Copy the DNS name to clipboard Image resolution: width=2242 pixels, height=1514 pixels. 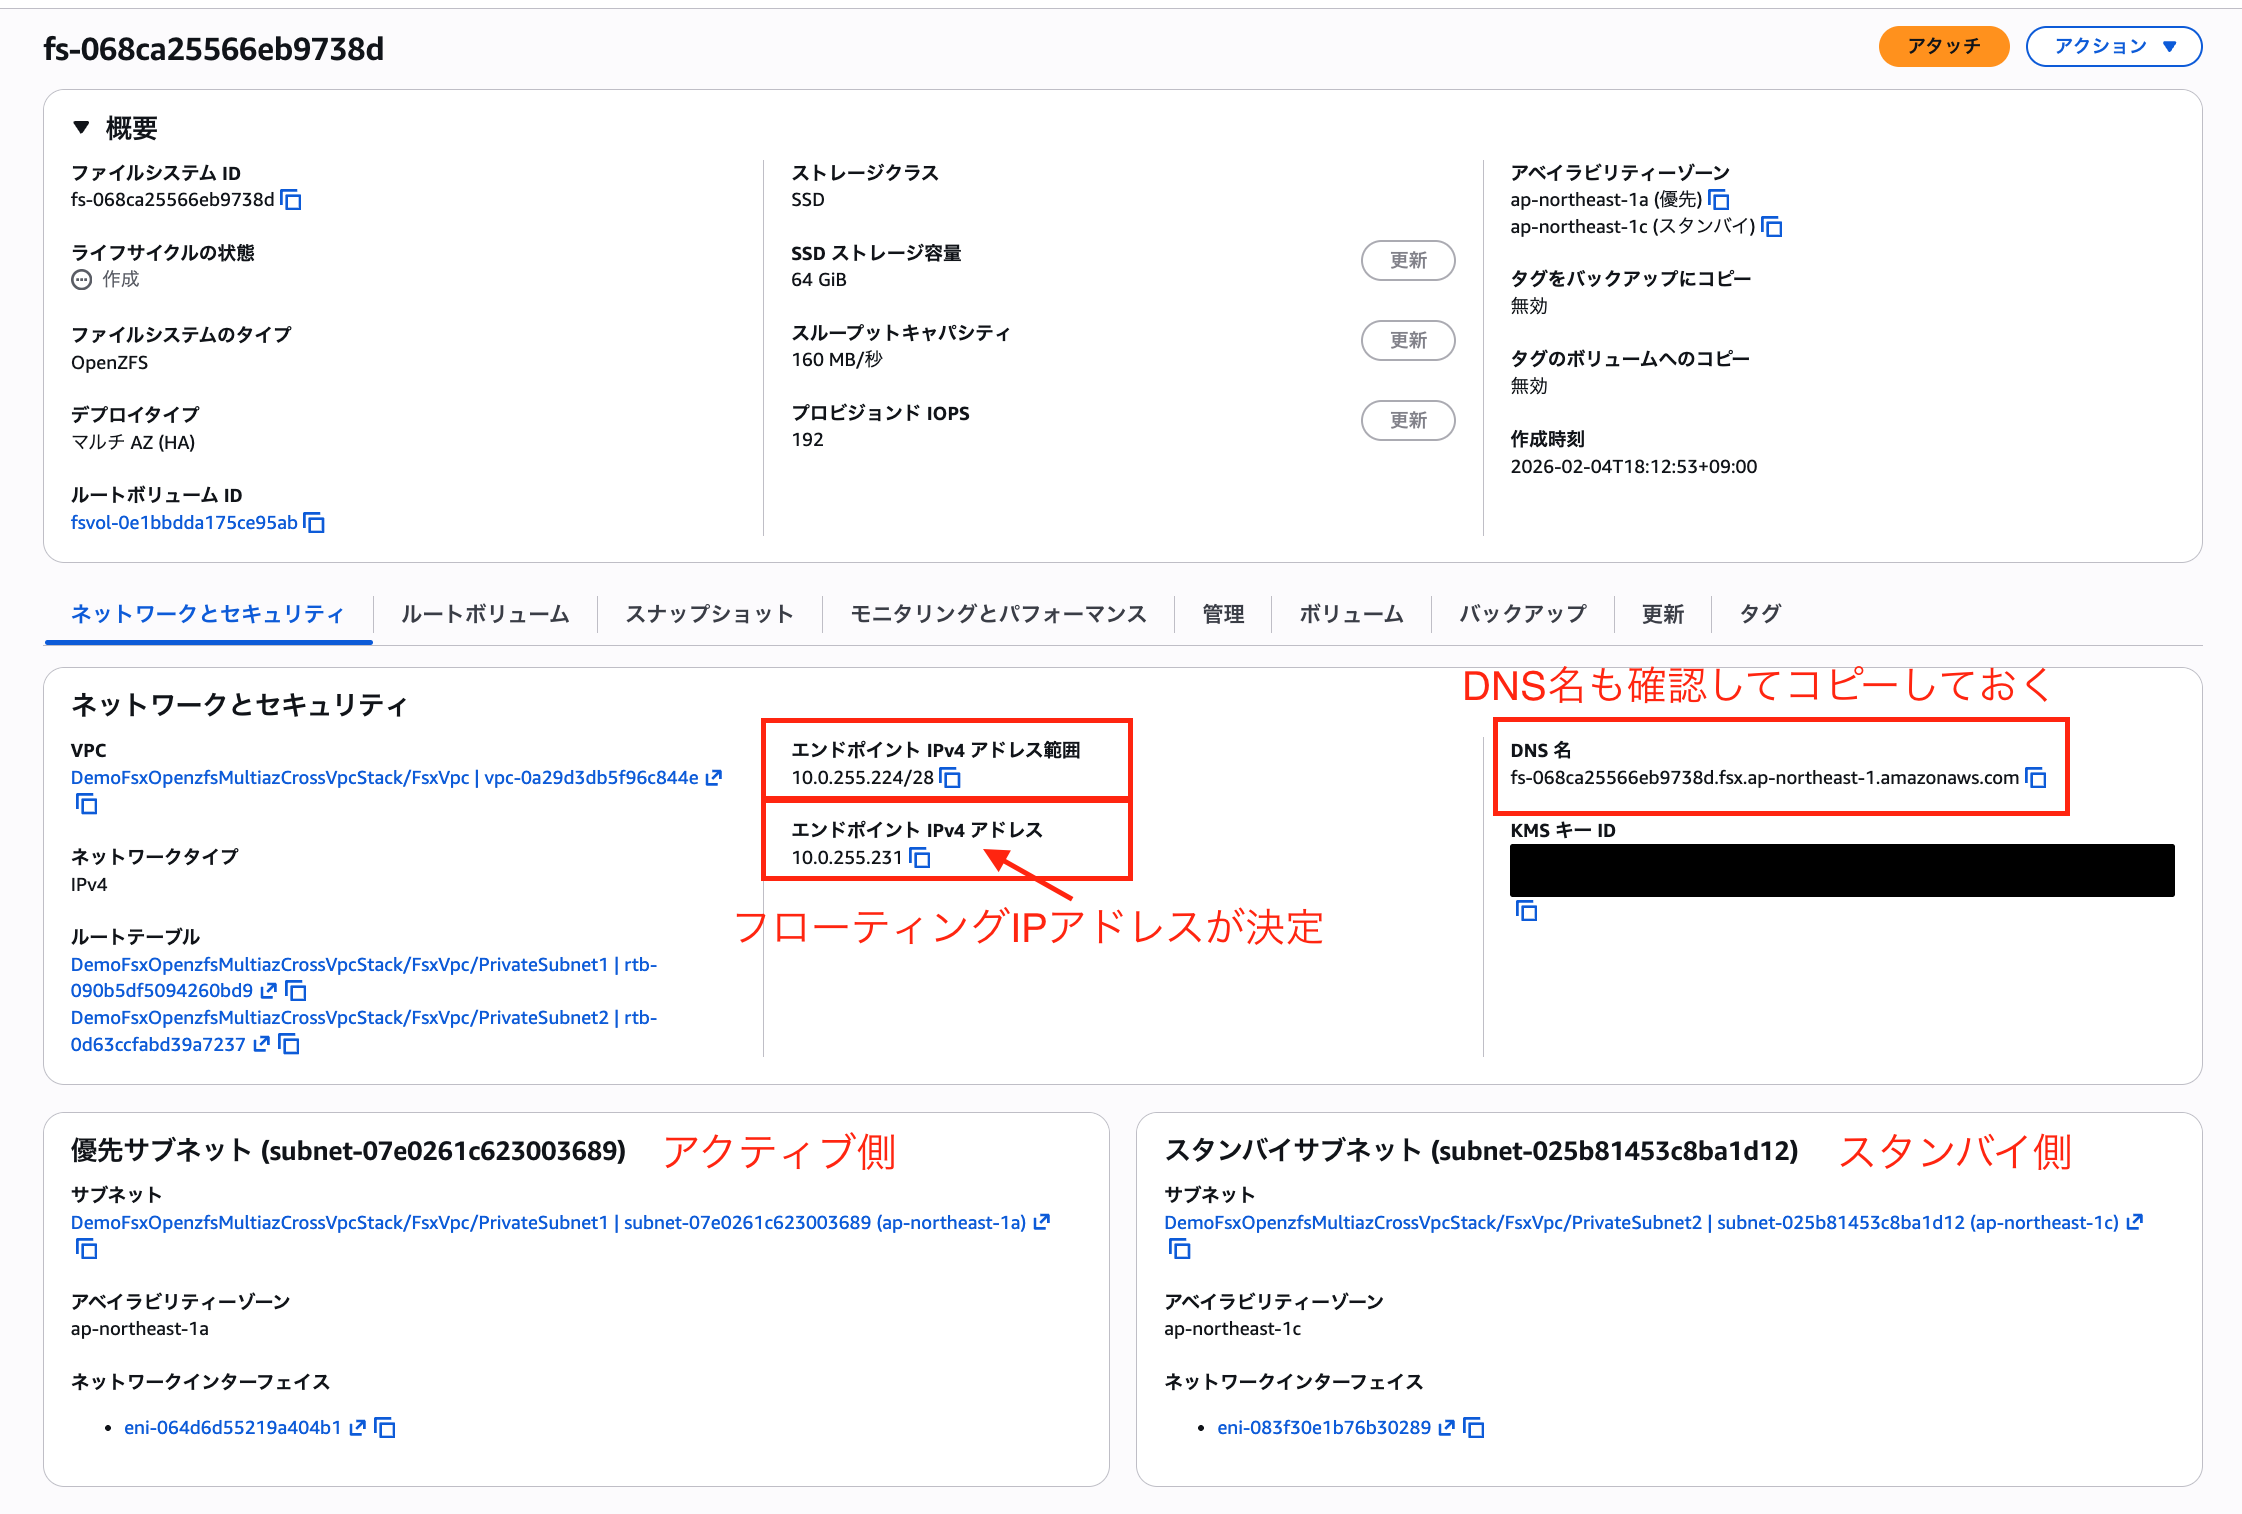pyautogui.click(x=2035, y=778)
